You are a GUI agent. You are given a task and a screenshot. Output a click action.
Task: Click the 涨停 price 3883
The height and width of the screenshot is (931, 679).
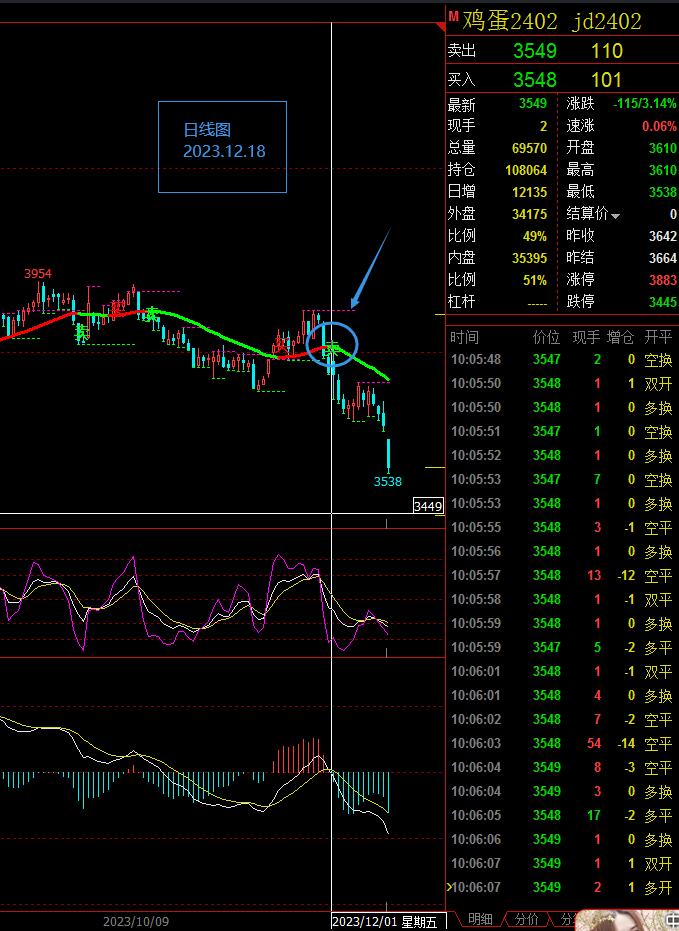click(x=663, y=280)
